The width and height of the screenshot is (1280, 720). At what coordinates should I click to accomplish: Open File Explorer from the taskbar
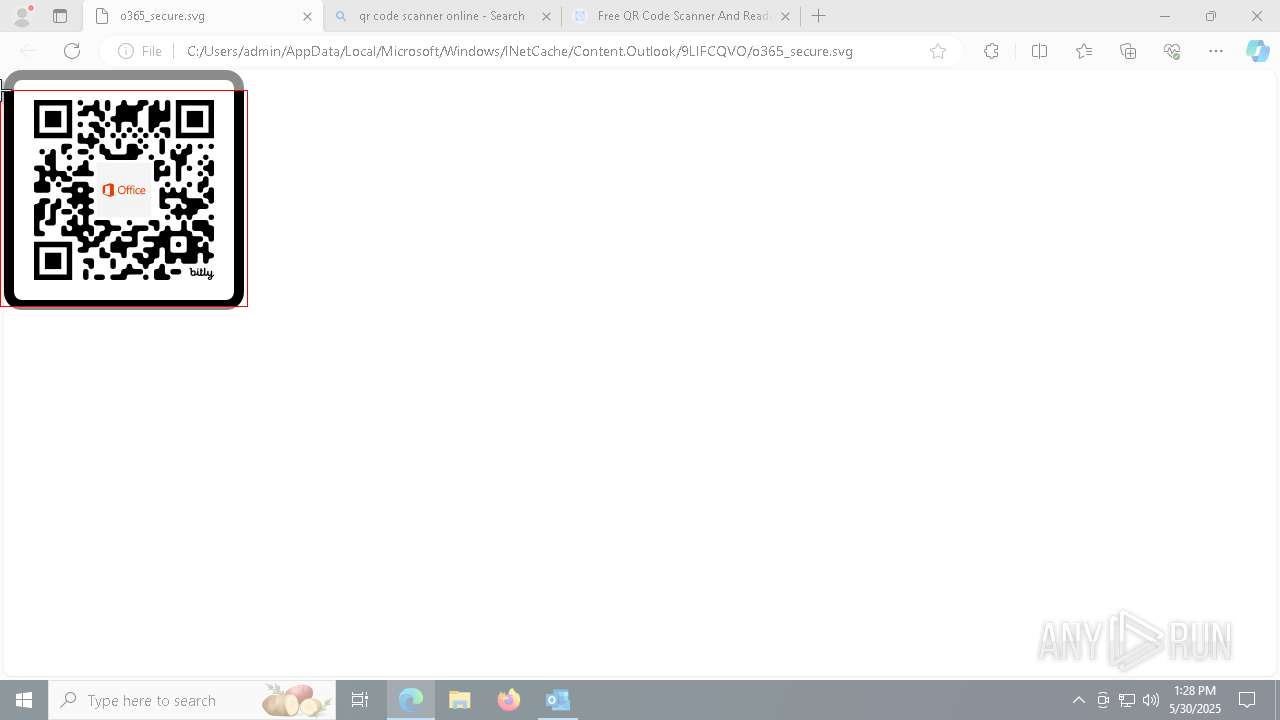(x=460, y=700)
